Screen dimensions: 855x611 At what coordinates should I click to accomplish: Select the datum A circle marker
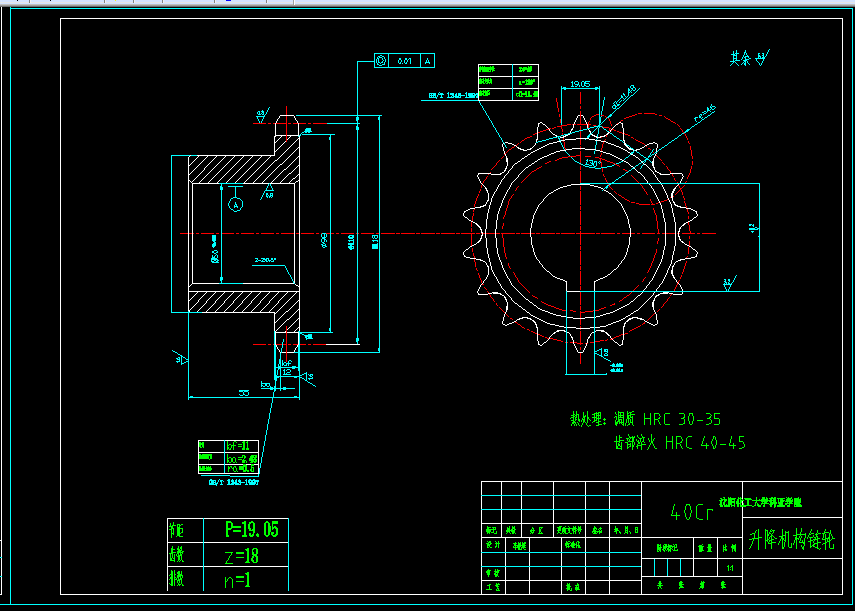pos(236,204)
